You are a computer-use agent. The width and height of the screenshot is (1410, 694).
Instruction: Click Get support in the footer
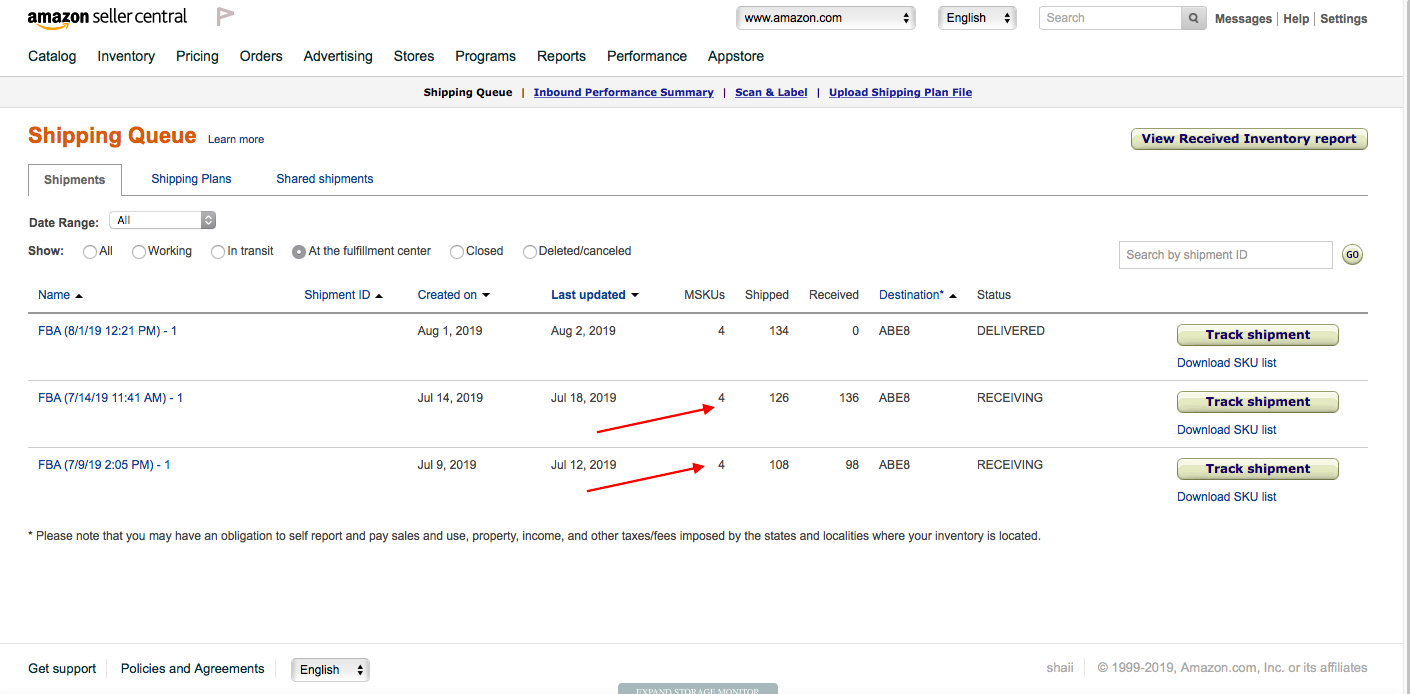[x=62, y=669]
